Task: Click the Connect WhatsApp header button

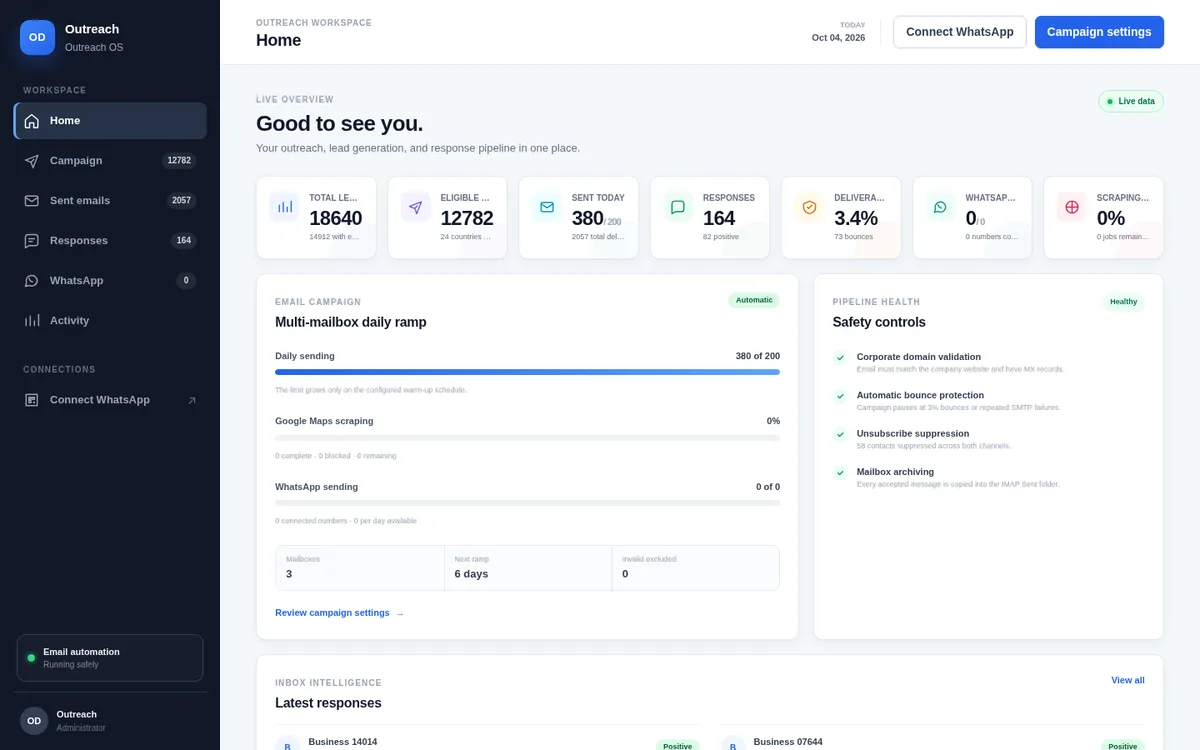Action: [960, 32]
